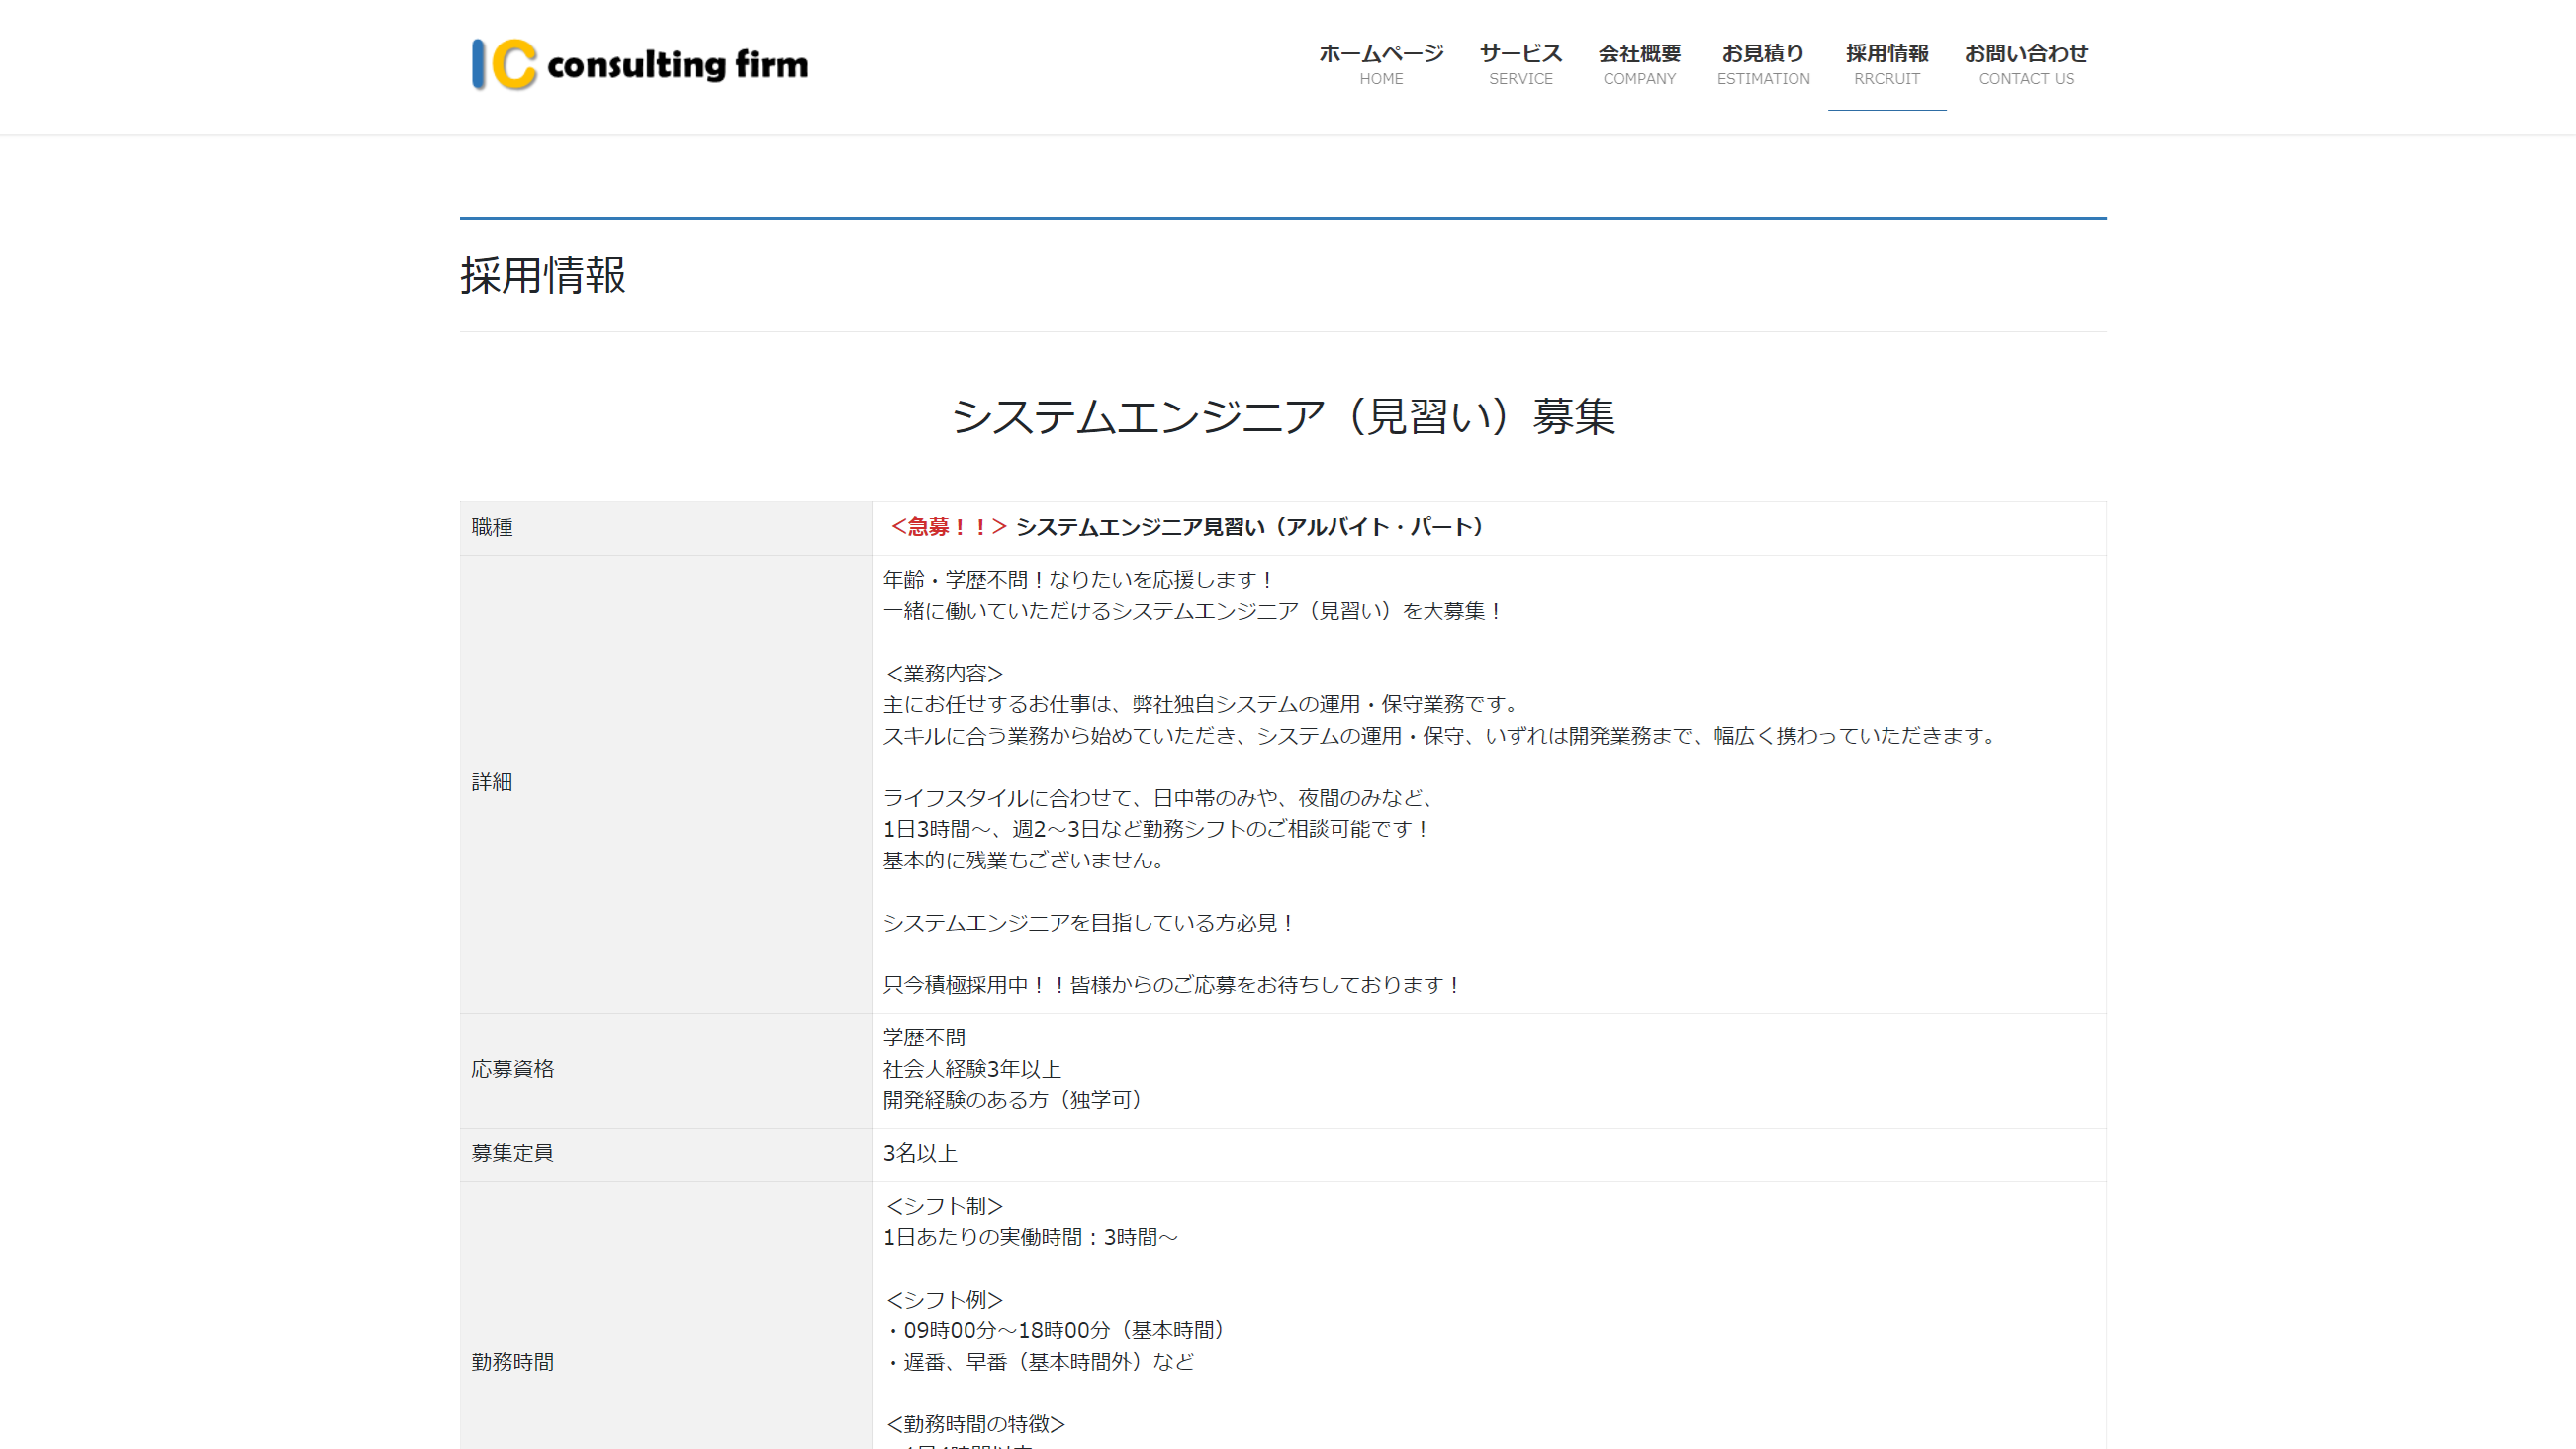Click the red ＜急募！！＞ label
The width and height of the screenshot is (2576, 1449).
click(x=947, y=527)
